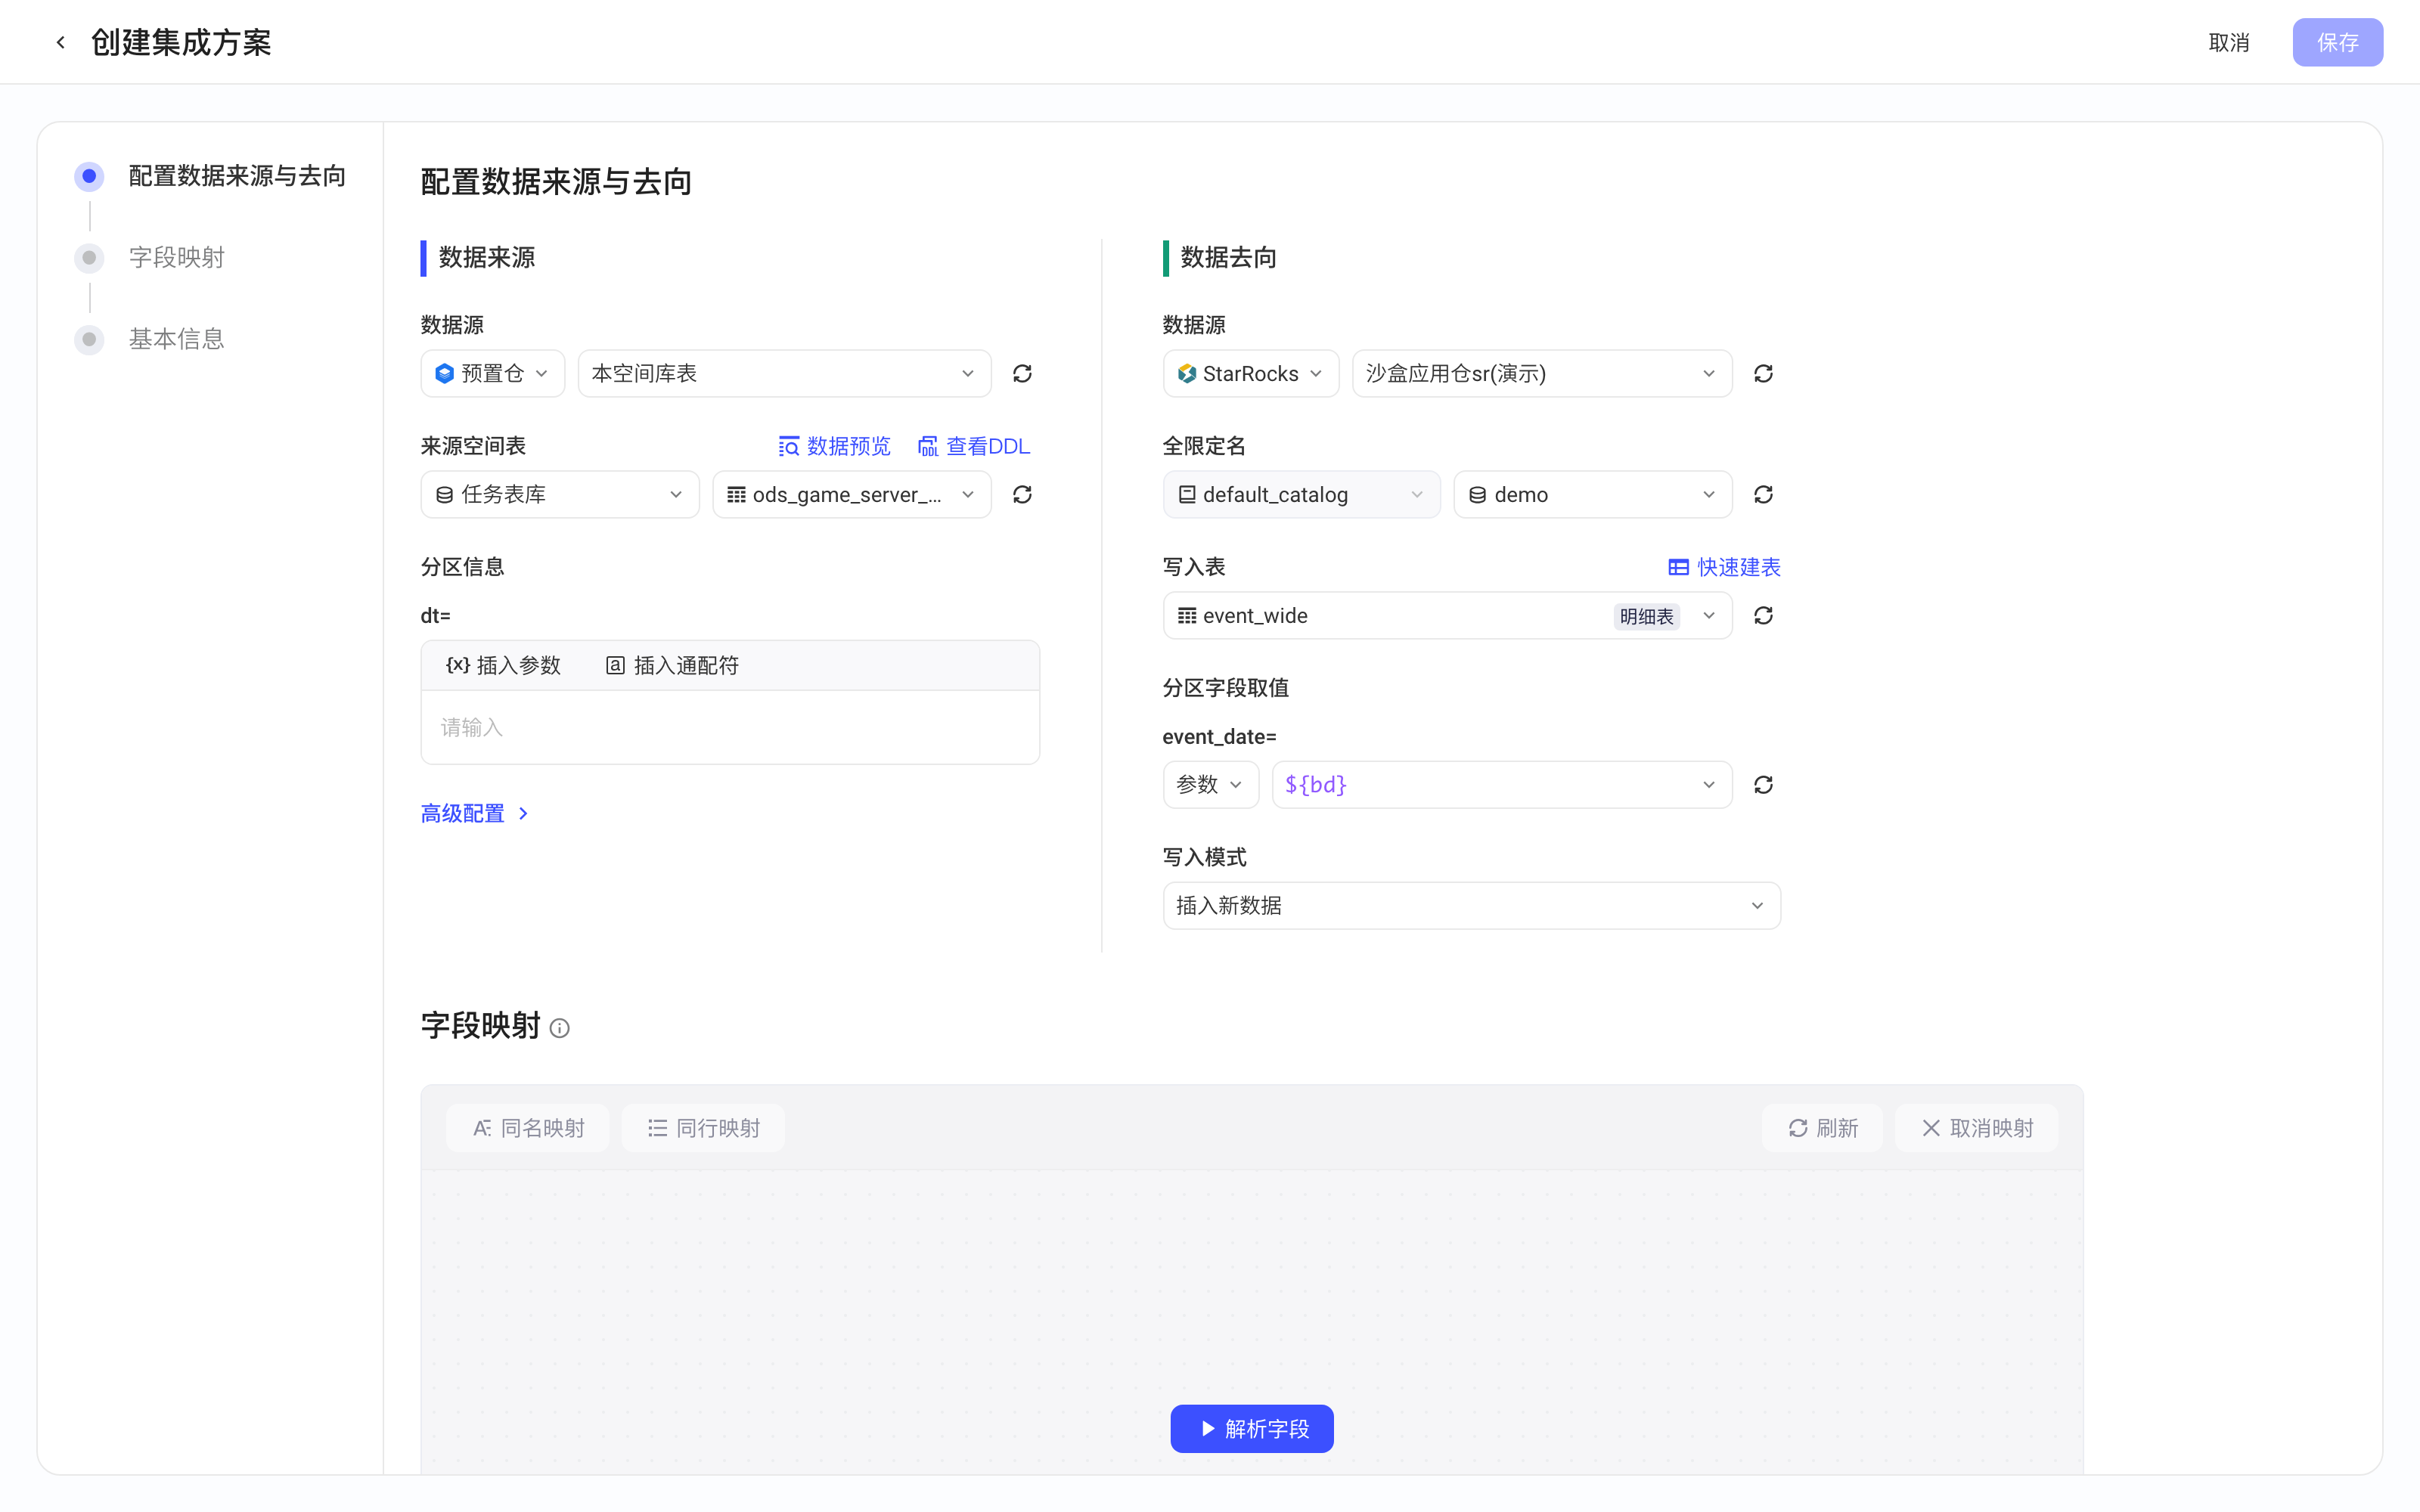Screen dimensions: 2420x1512
Task: Click the info icon beside 字段映射 heading
Action: pyautogui.click(x=560, y=1028)
